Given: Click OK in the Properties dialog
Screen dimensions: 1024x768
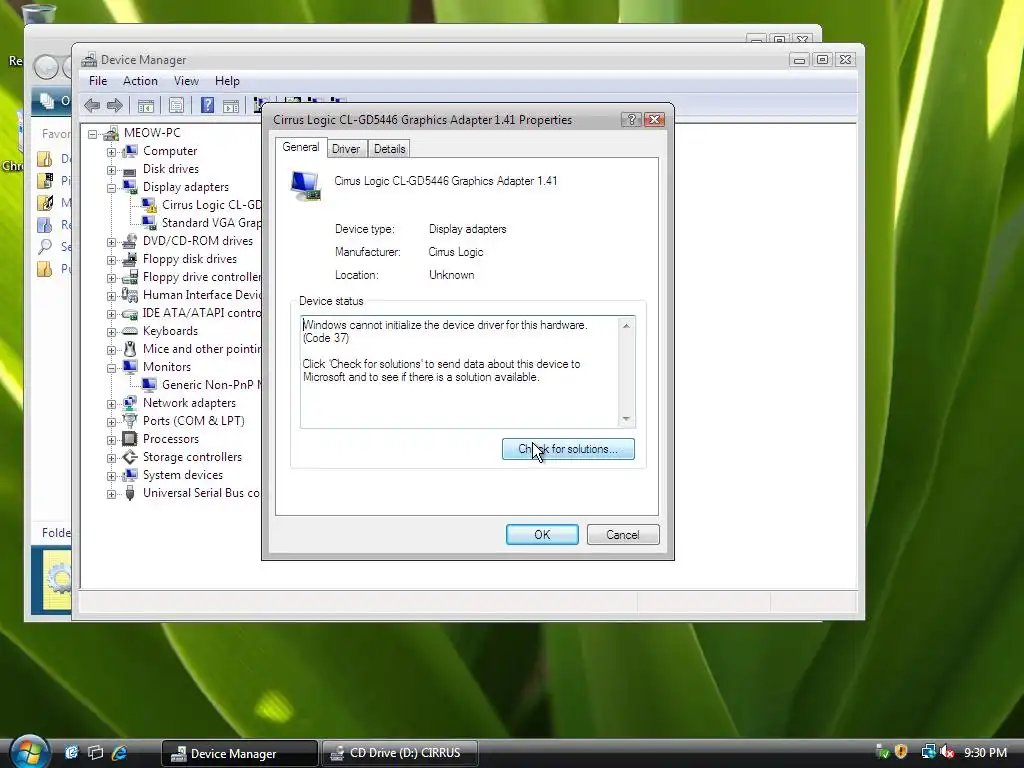Looking at the screenshot, I should pyautogui.click(x=542, y=535).
